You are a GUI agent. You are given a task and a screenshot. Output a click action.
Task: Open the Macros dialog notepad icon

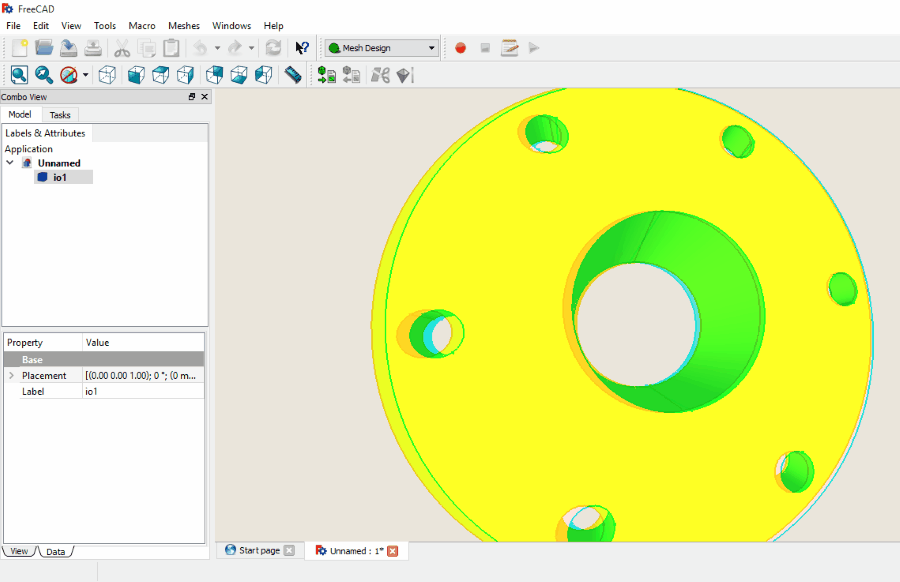point(510,48)
